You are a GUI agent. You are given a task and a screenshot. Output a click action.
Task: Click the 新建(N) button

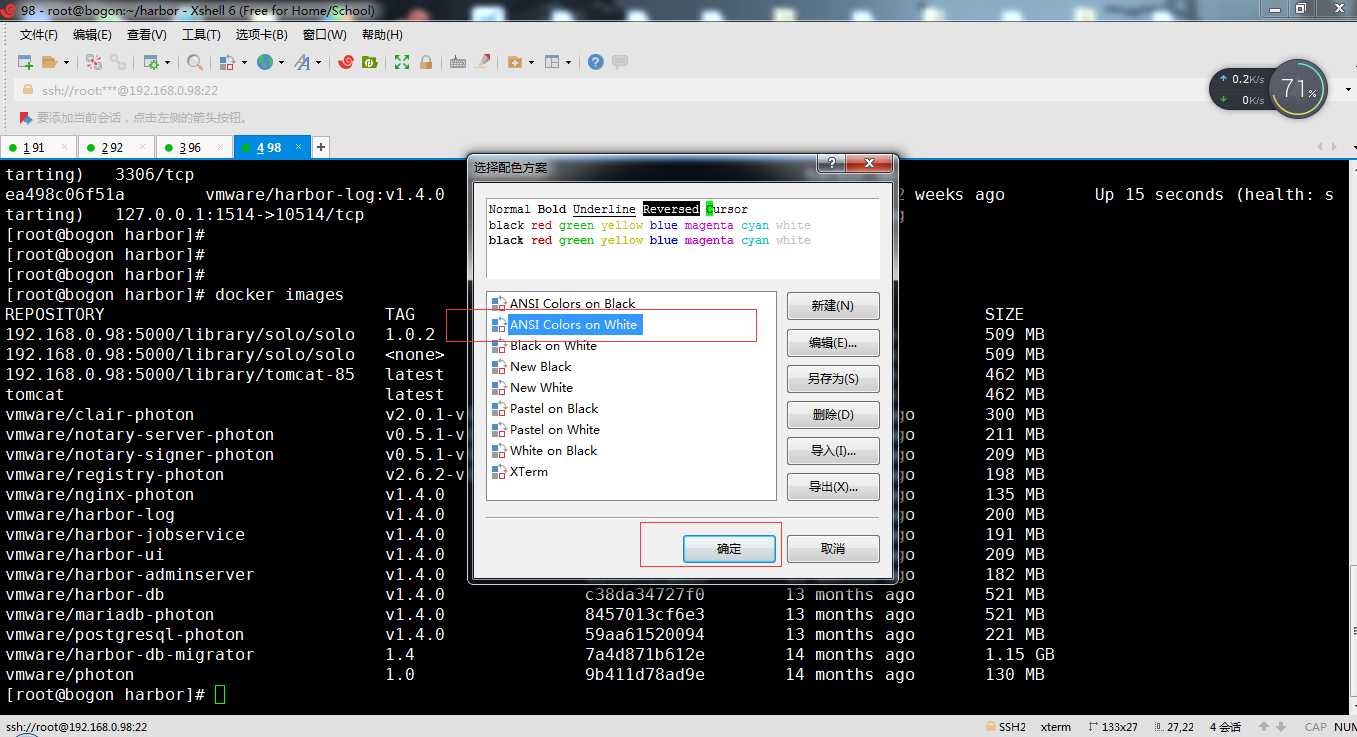833,306
